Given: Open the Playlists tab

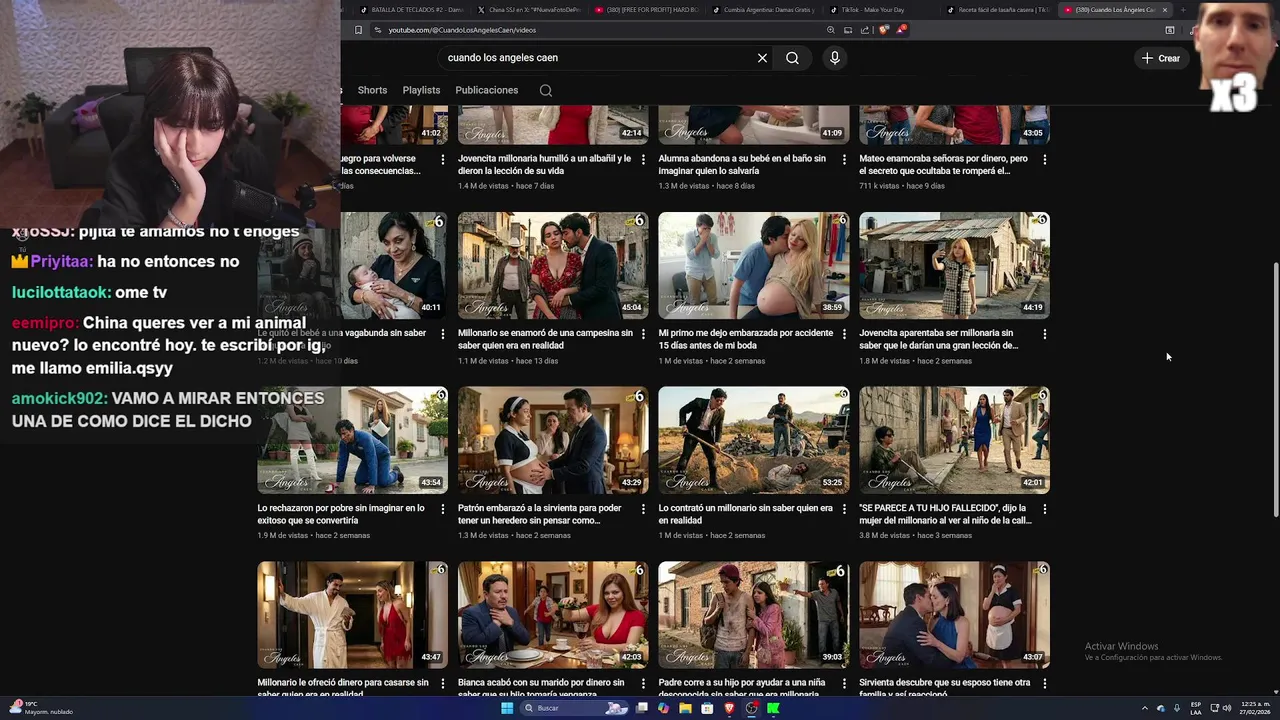Looking at the screenshot, I should [x=421, y=90].
